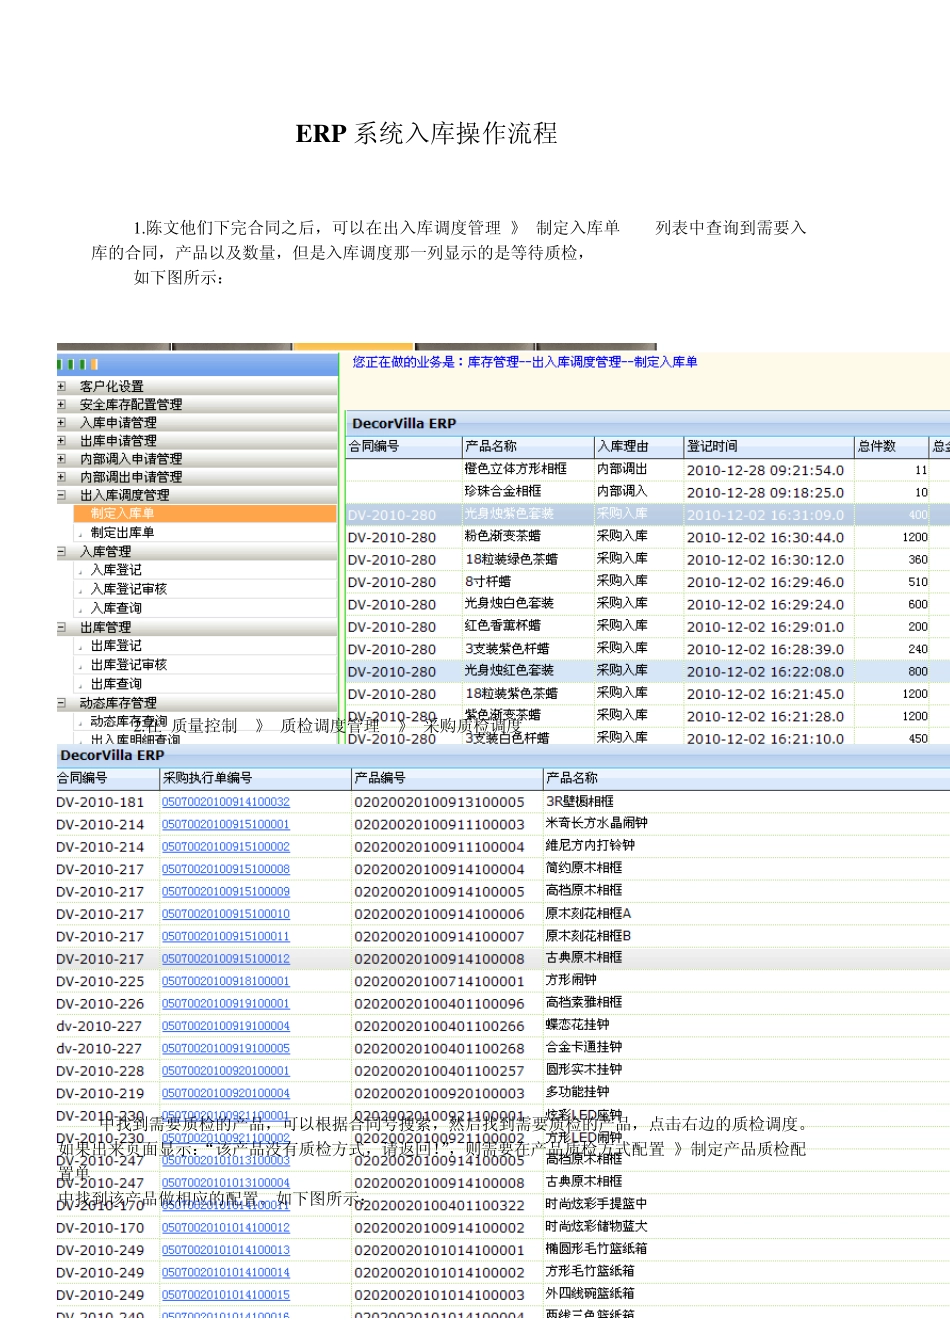Click product code 02020020100913100005

click(439, 802)
